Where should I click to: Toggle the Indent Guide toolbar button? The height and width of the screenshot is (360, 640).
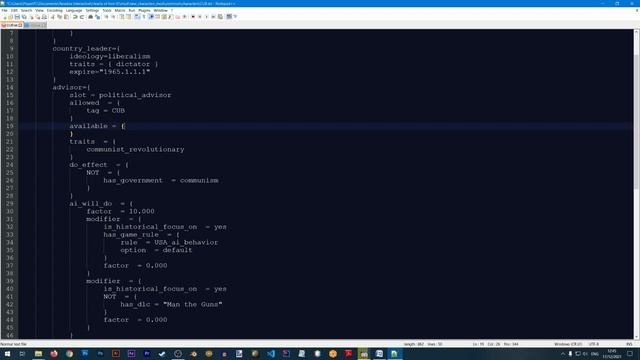click(151, 17)
